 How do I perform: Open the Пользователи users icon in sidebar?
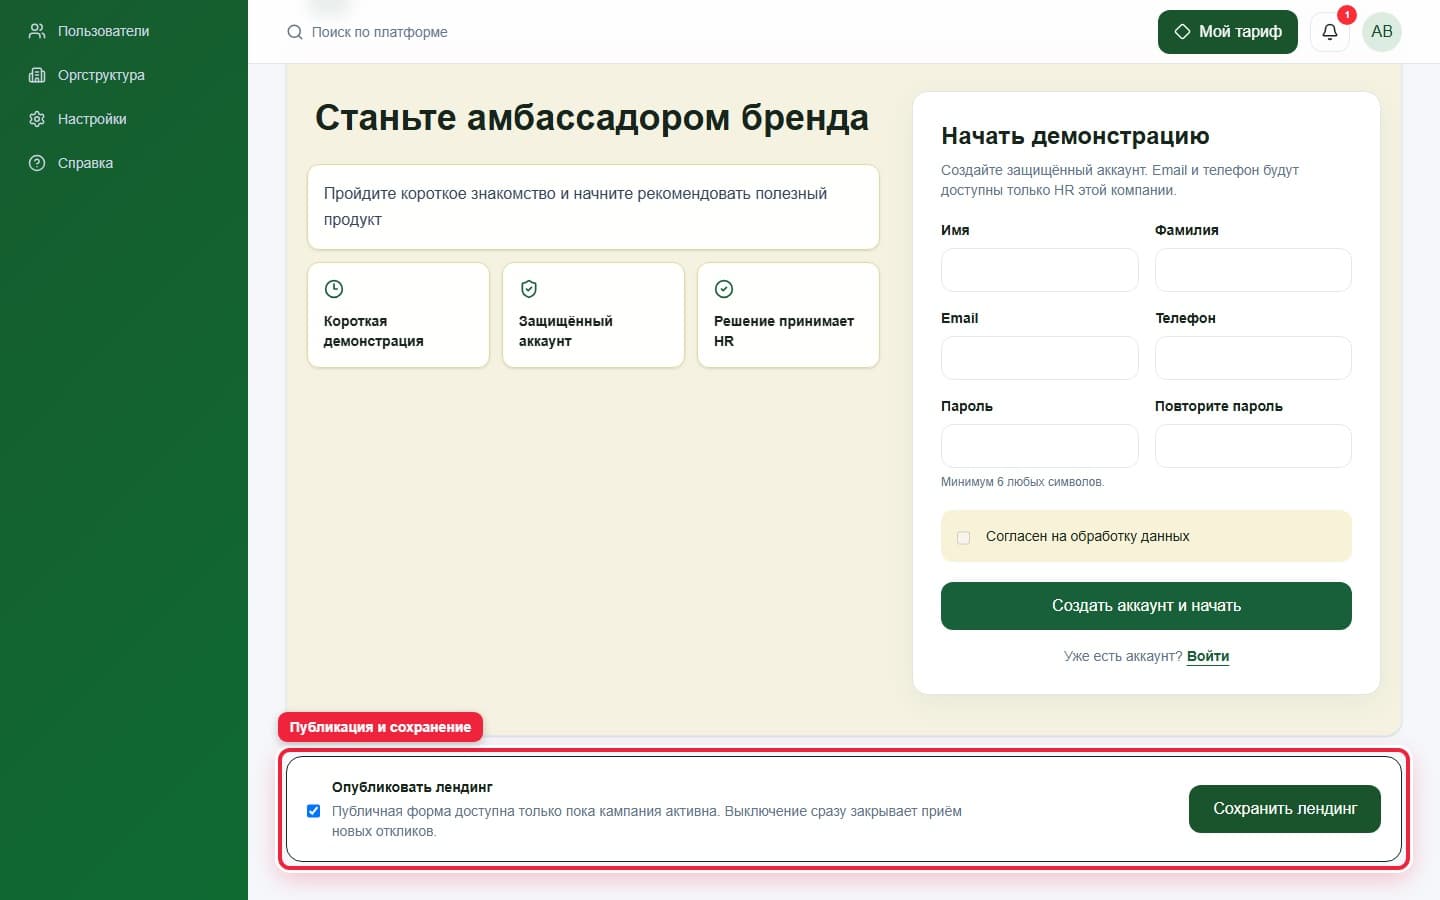(37, 31)
